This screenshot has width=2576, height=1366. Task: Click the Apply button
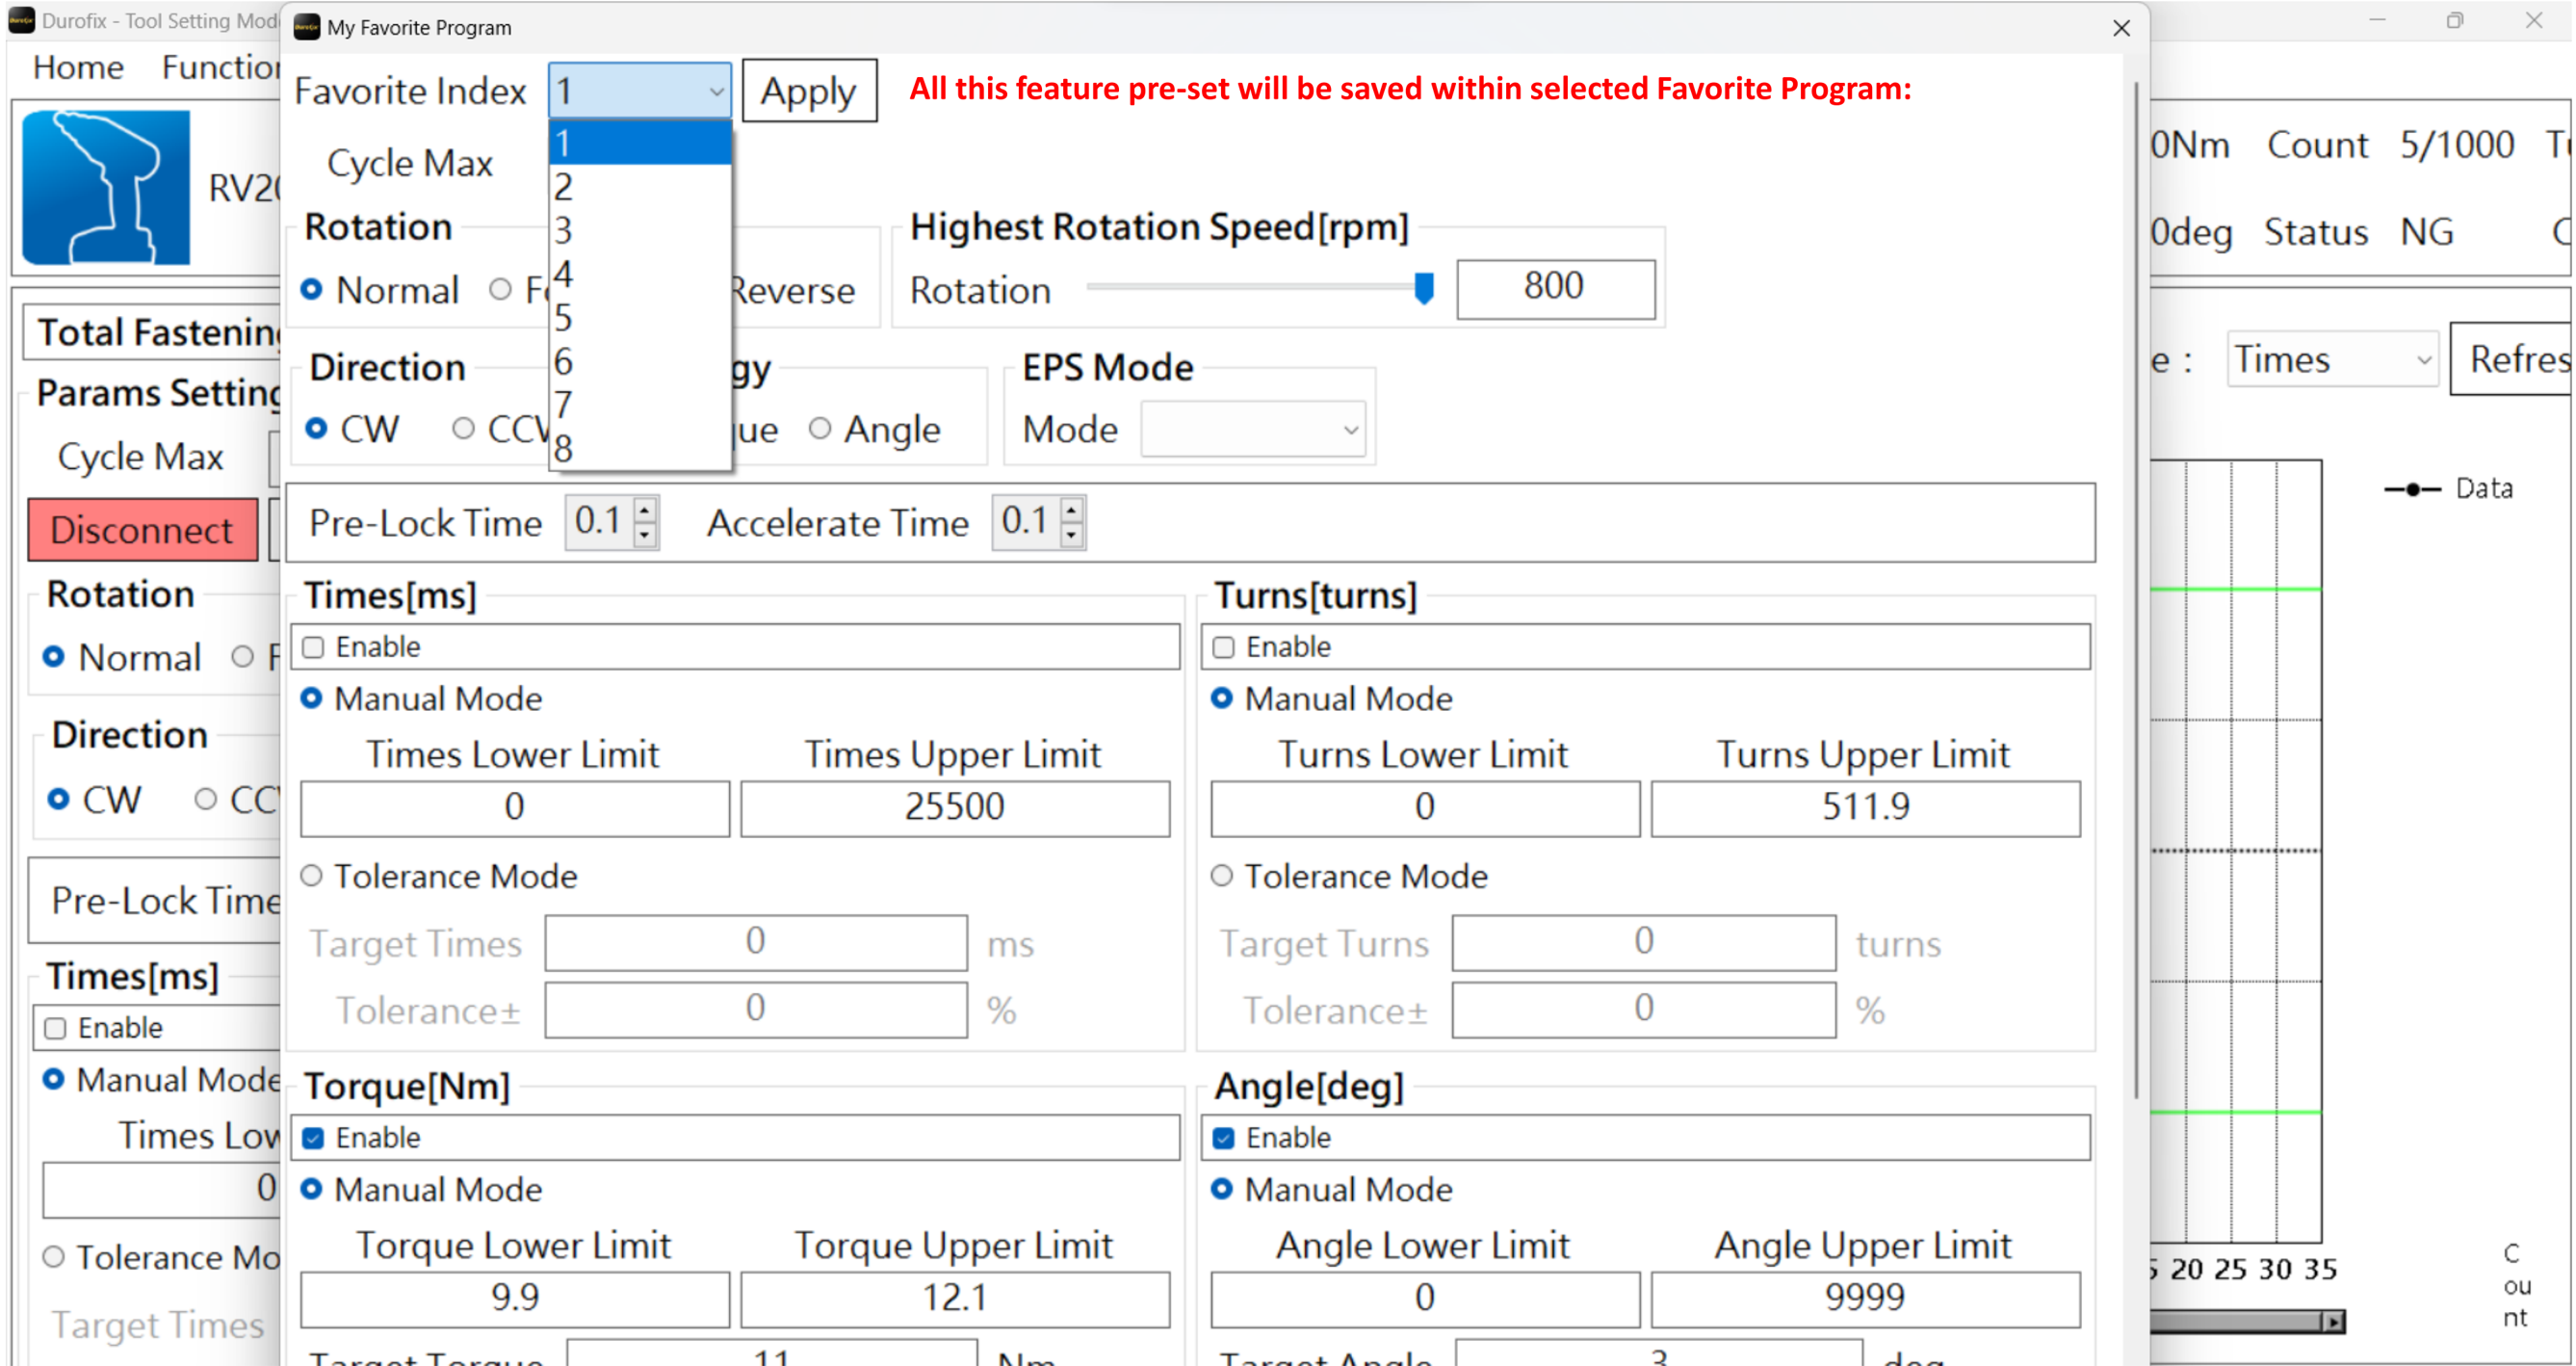click(x=808, y=91)
